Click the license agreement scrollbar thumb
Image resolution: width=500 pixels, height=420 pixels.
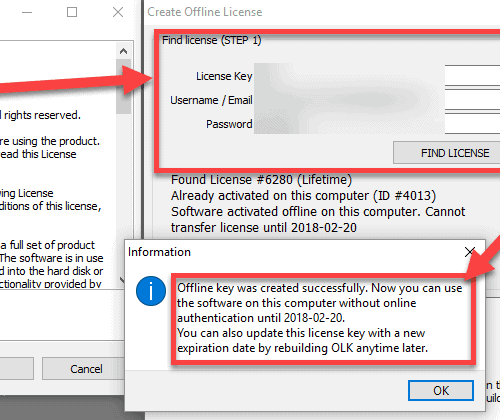click(123, 87)
